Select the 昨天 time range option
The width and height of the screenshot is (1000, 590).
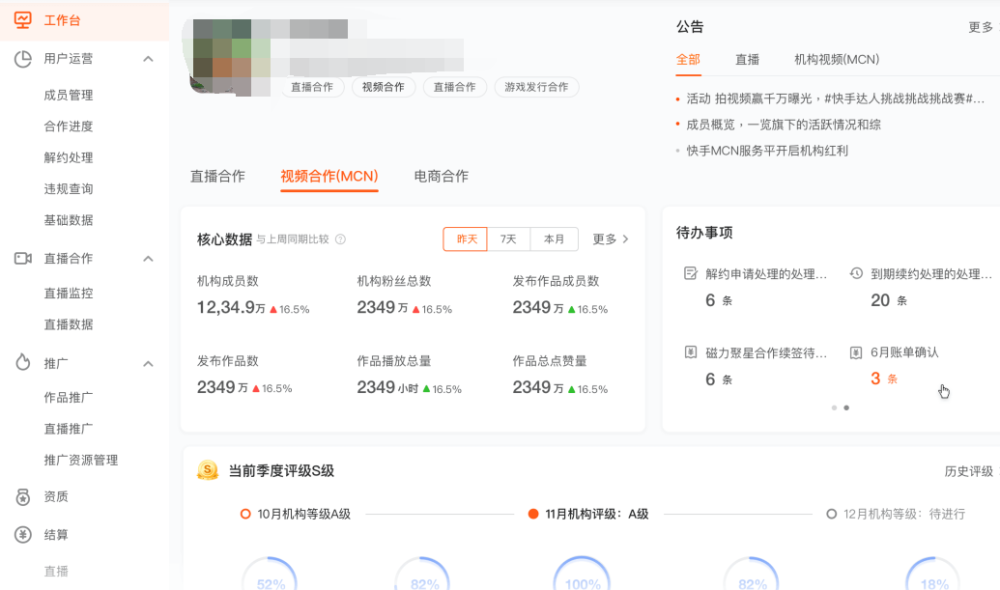(x=466, y=239)
